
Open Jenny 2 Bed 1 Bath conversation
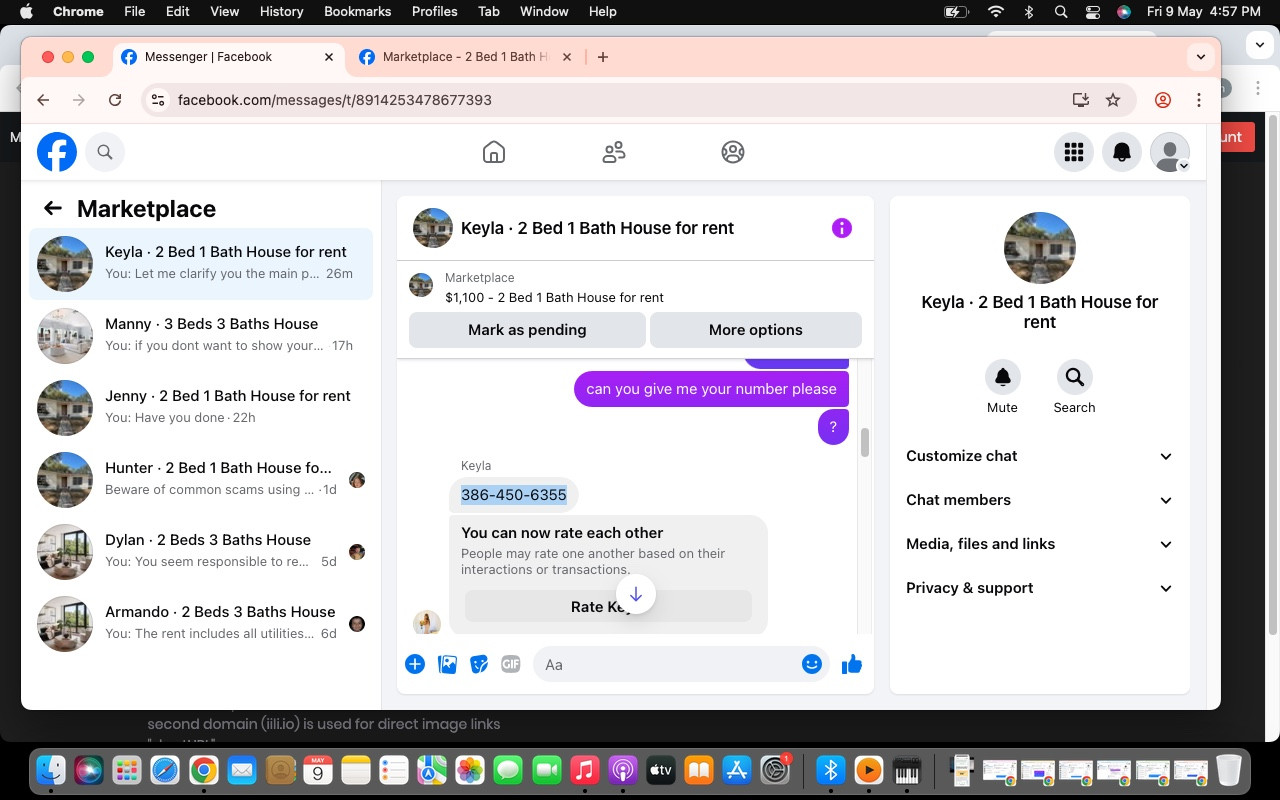201,408
